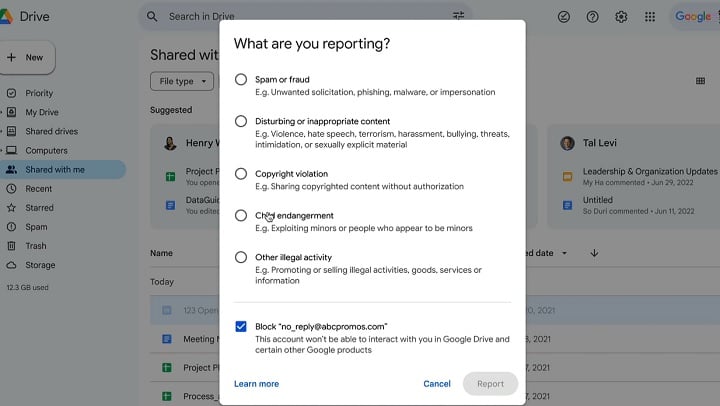Open the Help question mark icon
The height and width of the screenshot is (406, 720).
(x=592, y=17)
